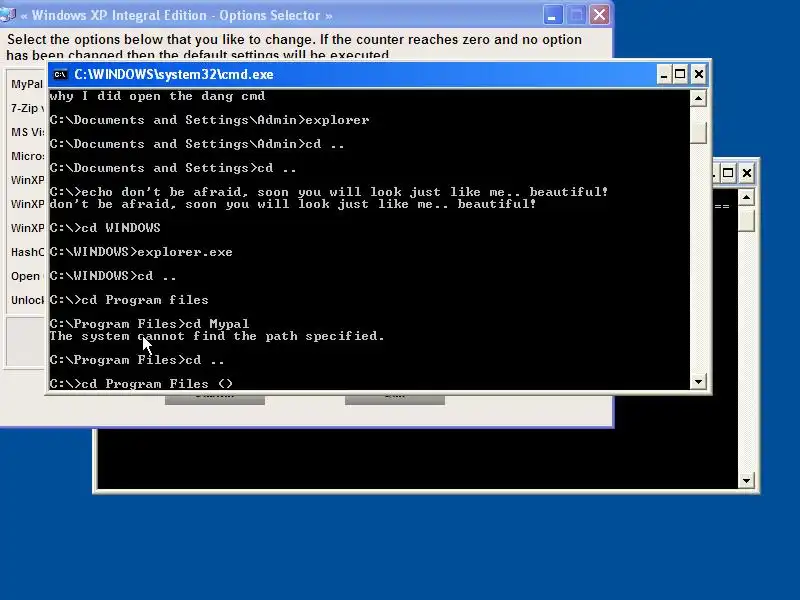
Task: Close the front cmd.exe window
Action: tap(698, 74)
